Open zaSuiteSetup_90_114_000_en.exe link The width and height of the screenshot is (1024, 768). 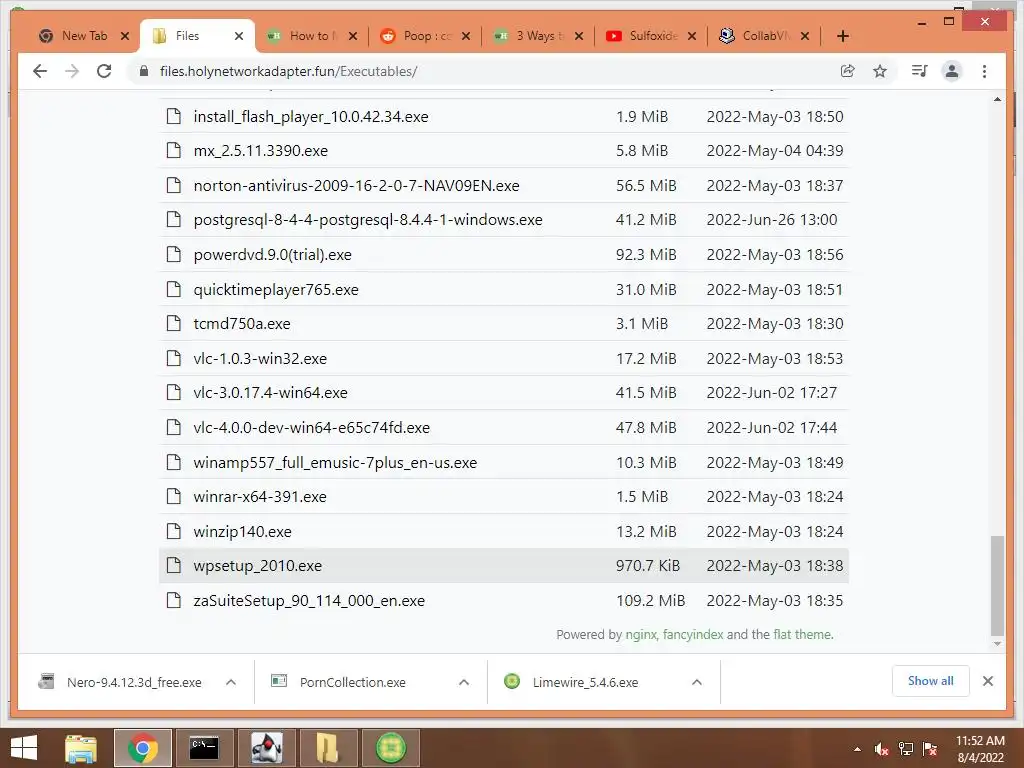coord(309,601)
